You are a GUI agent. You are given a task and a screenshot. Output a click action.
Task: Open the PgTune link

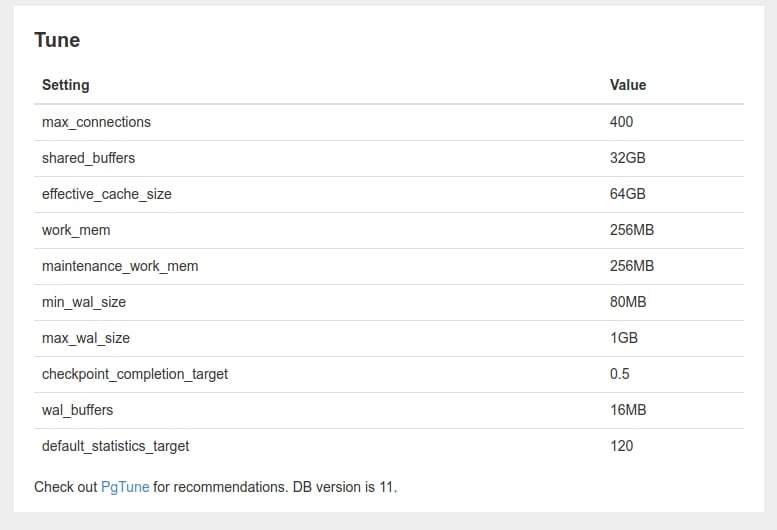tap(125, 487)
